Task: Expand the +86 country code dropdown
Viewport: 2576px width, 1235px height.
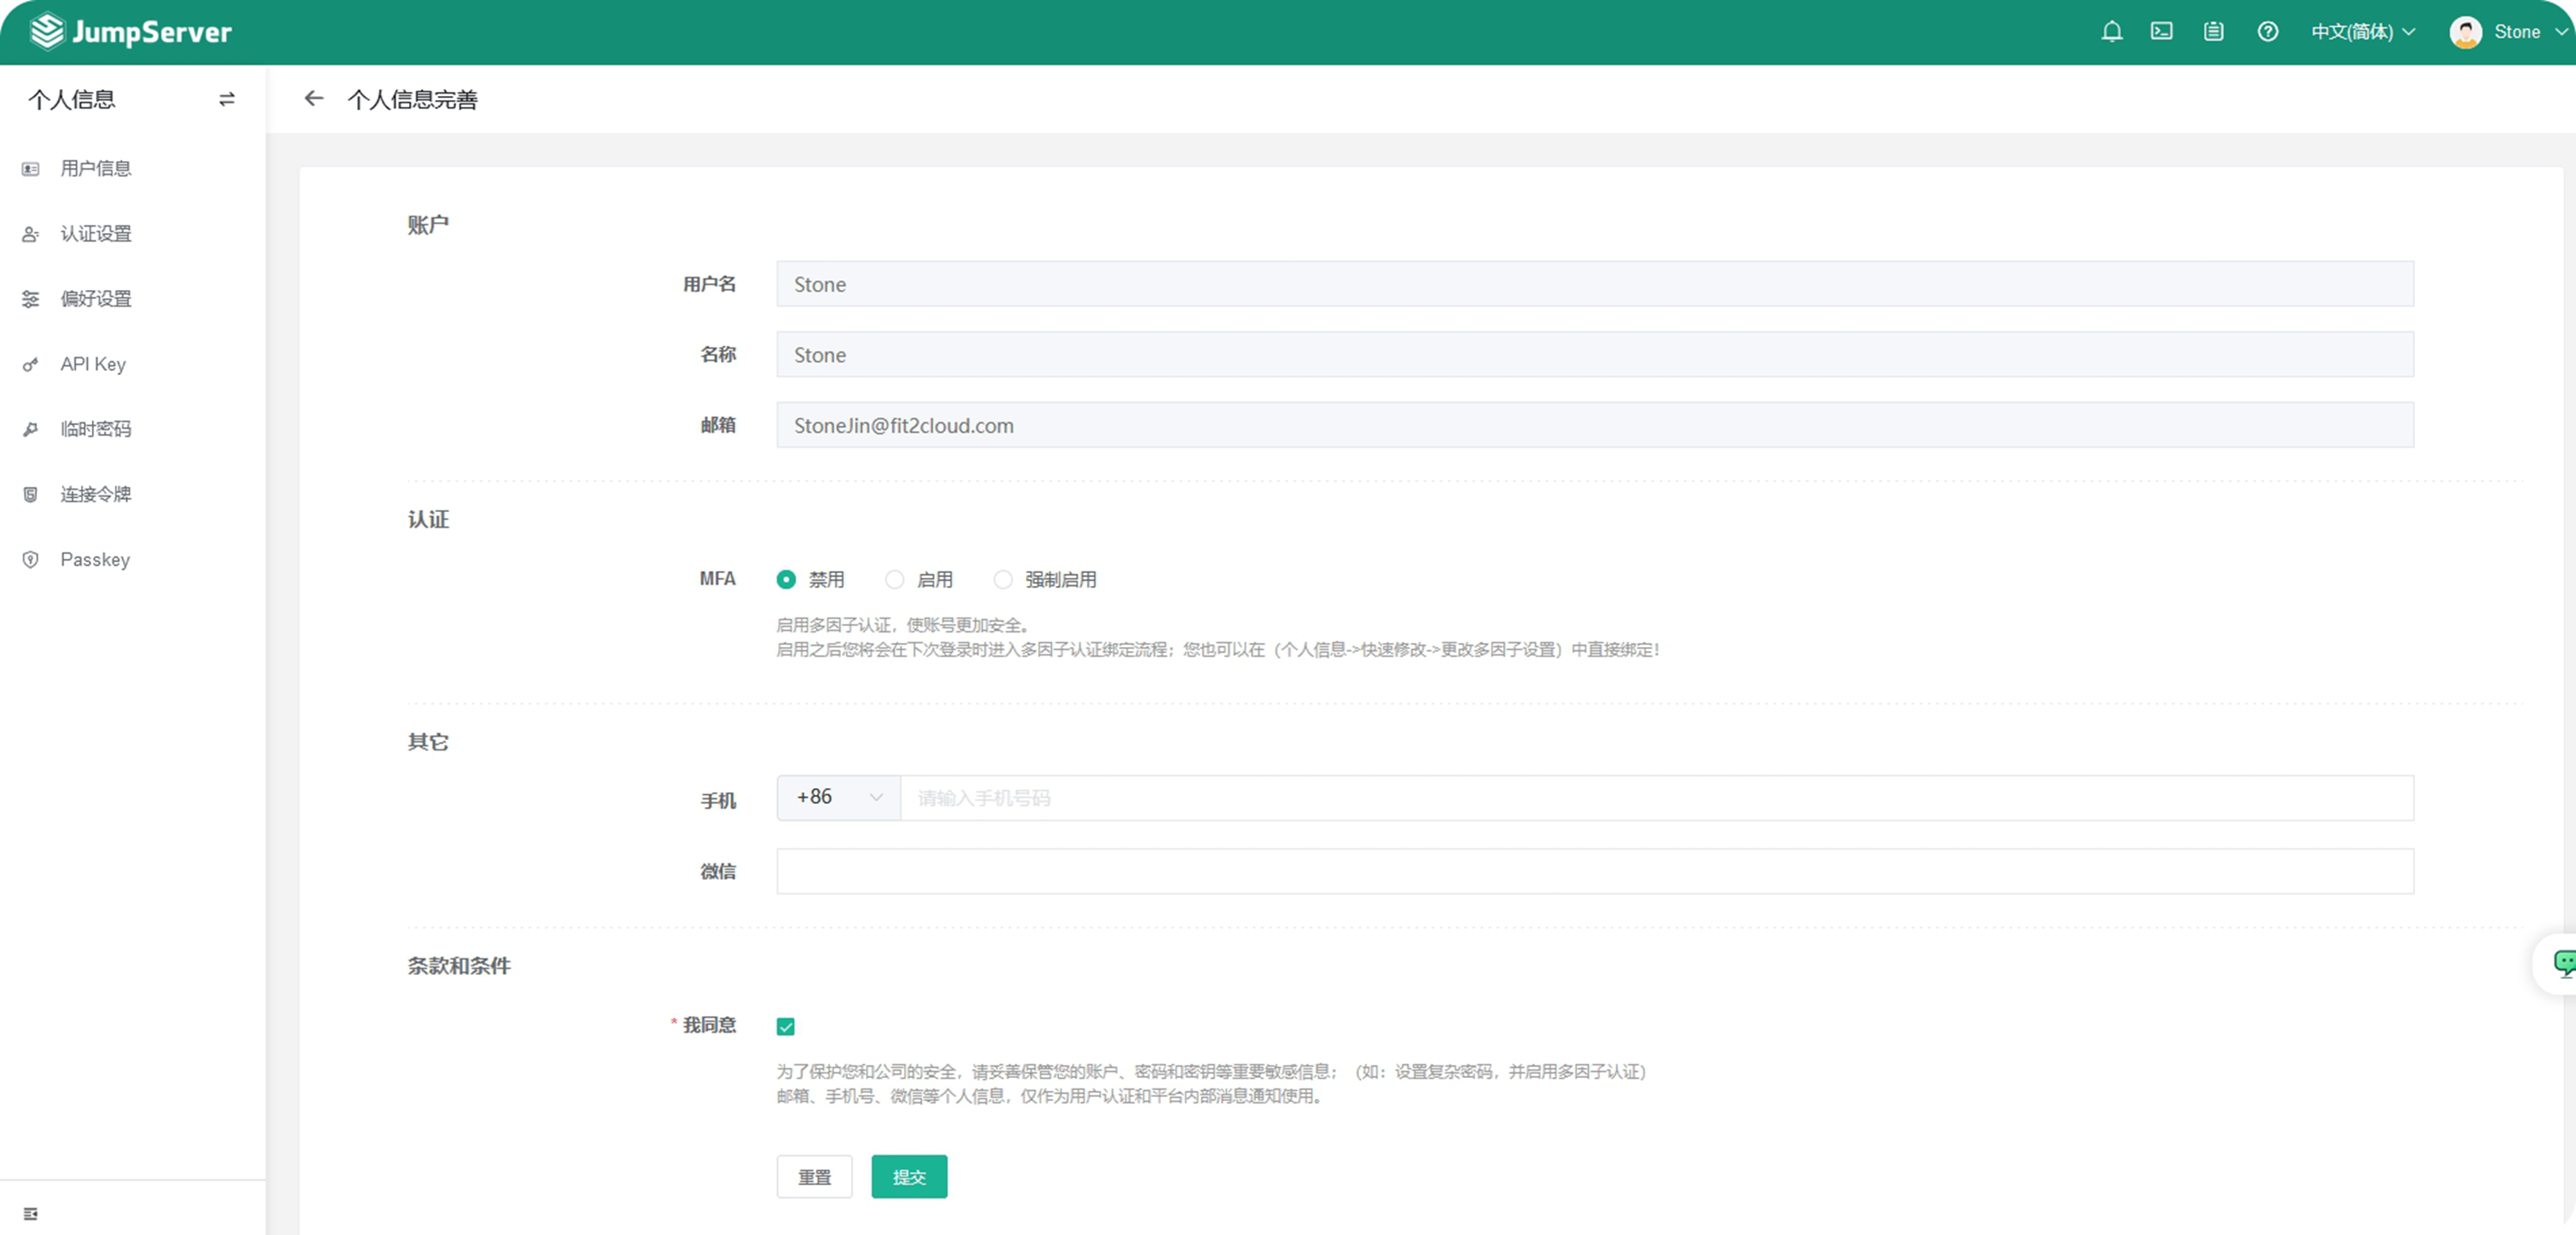Action: click(839, 797)
